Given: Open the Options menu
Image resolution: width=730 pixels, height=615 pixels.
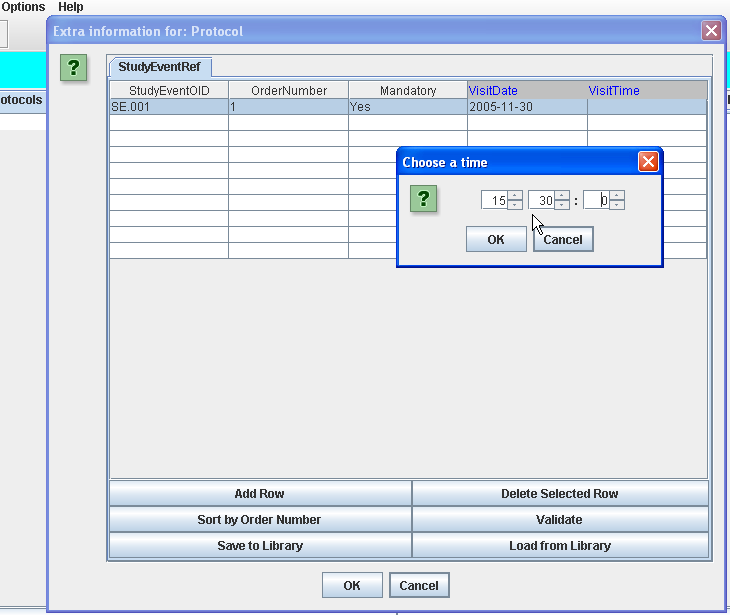Looking at the screenshot, I should pos(23,7).
